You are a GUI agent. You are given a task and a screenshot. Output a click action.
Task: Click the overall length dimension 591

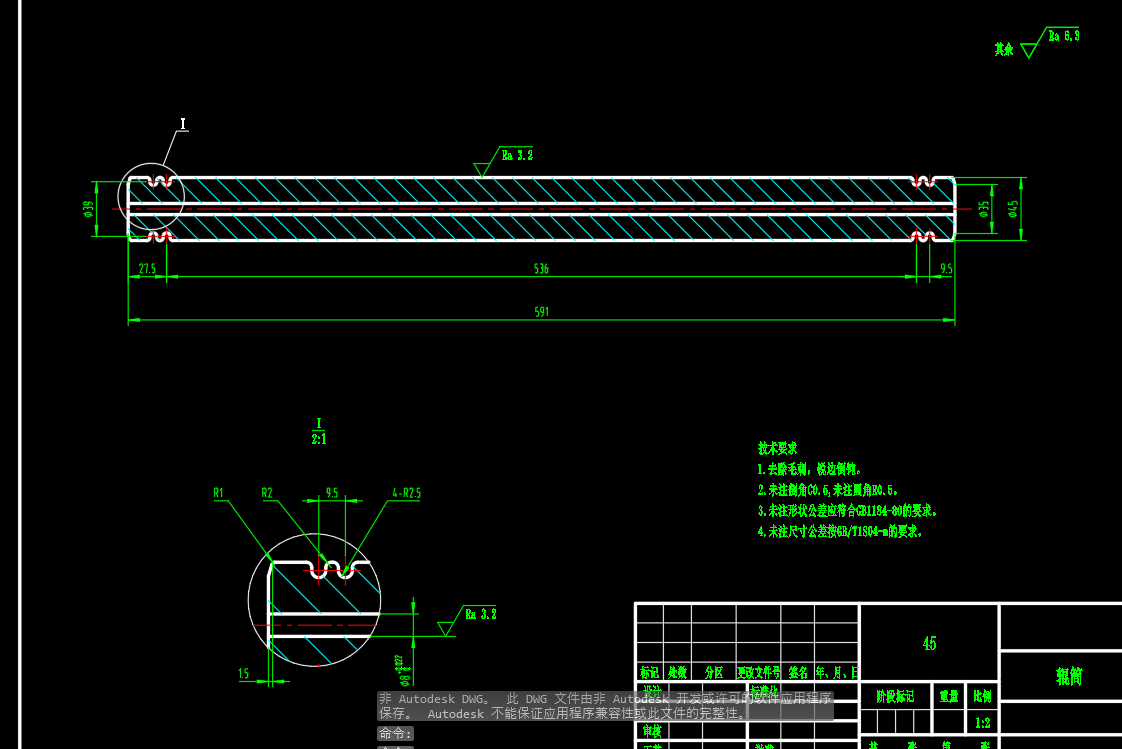pyautogui.click(x=542, y=312)
